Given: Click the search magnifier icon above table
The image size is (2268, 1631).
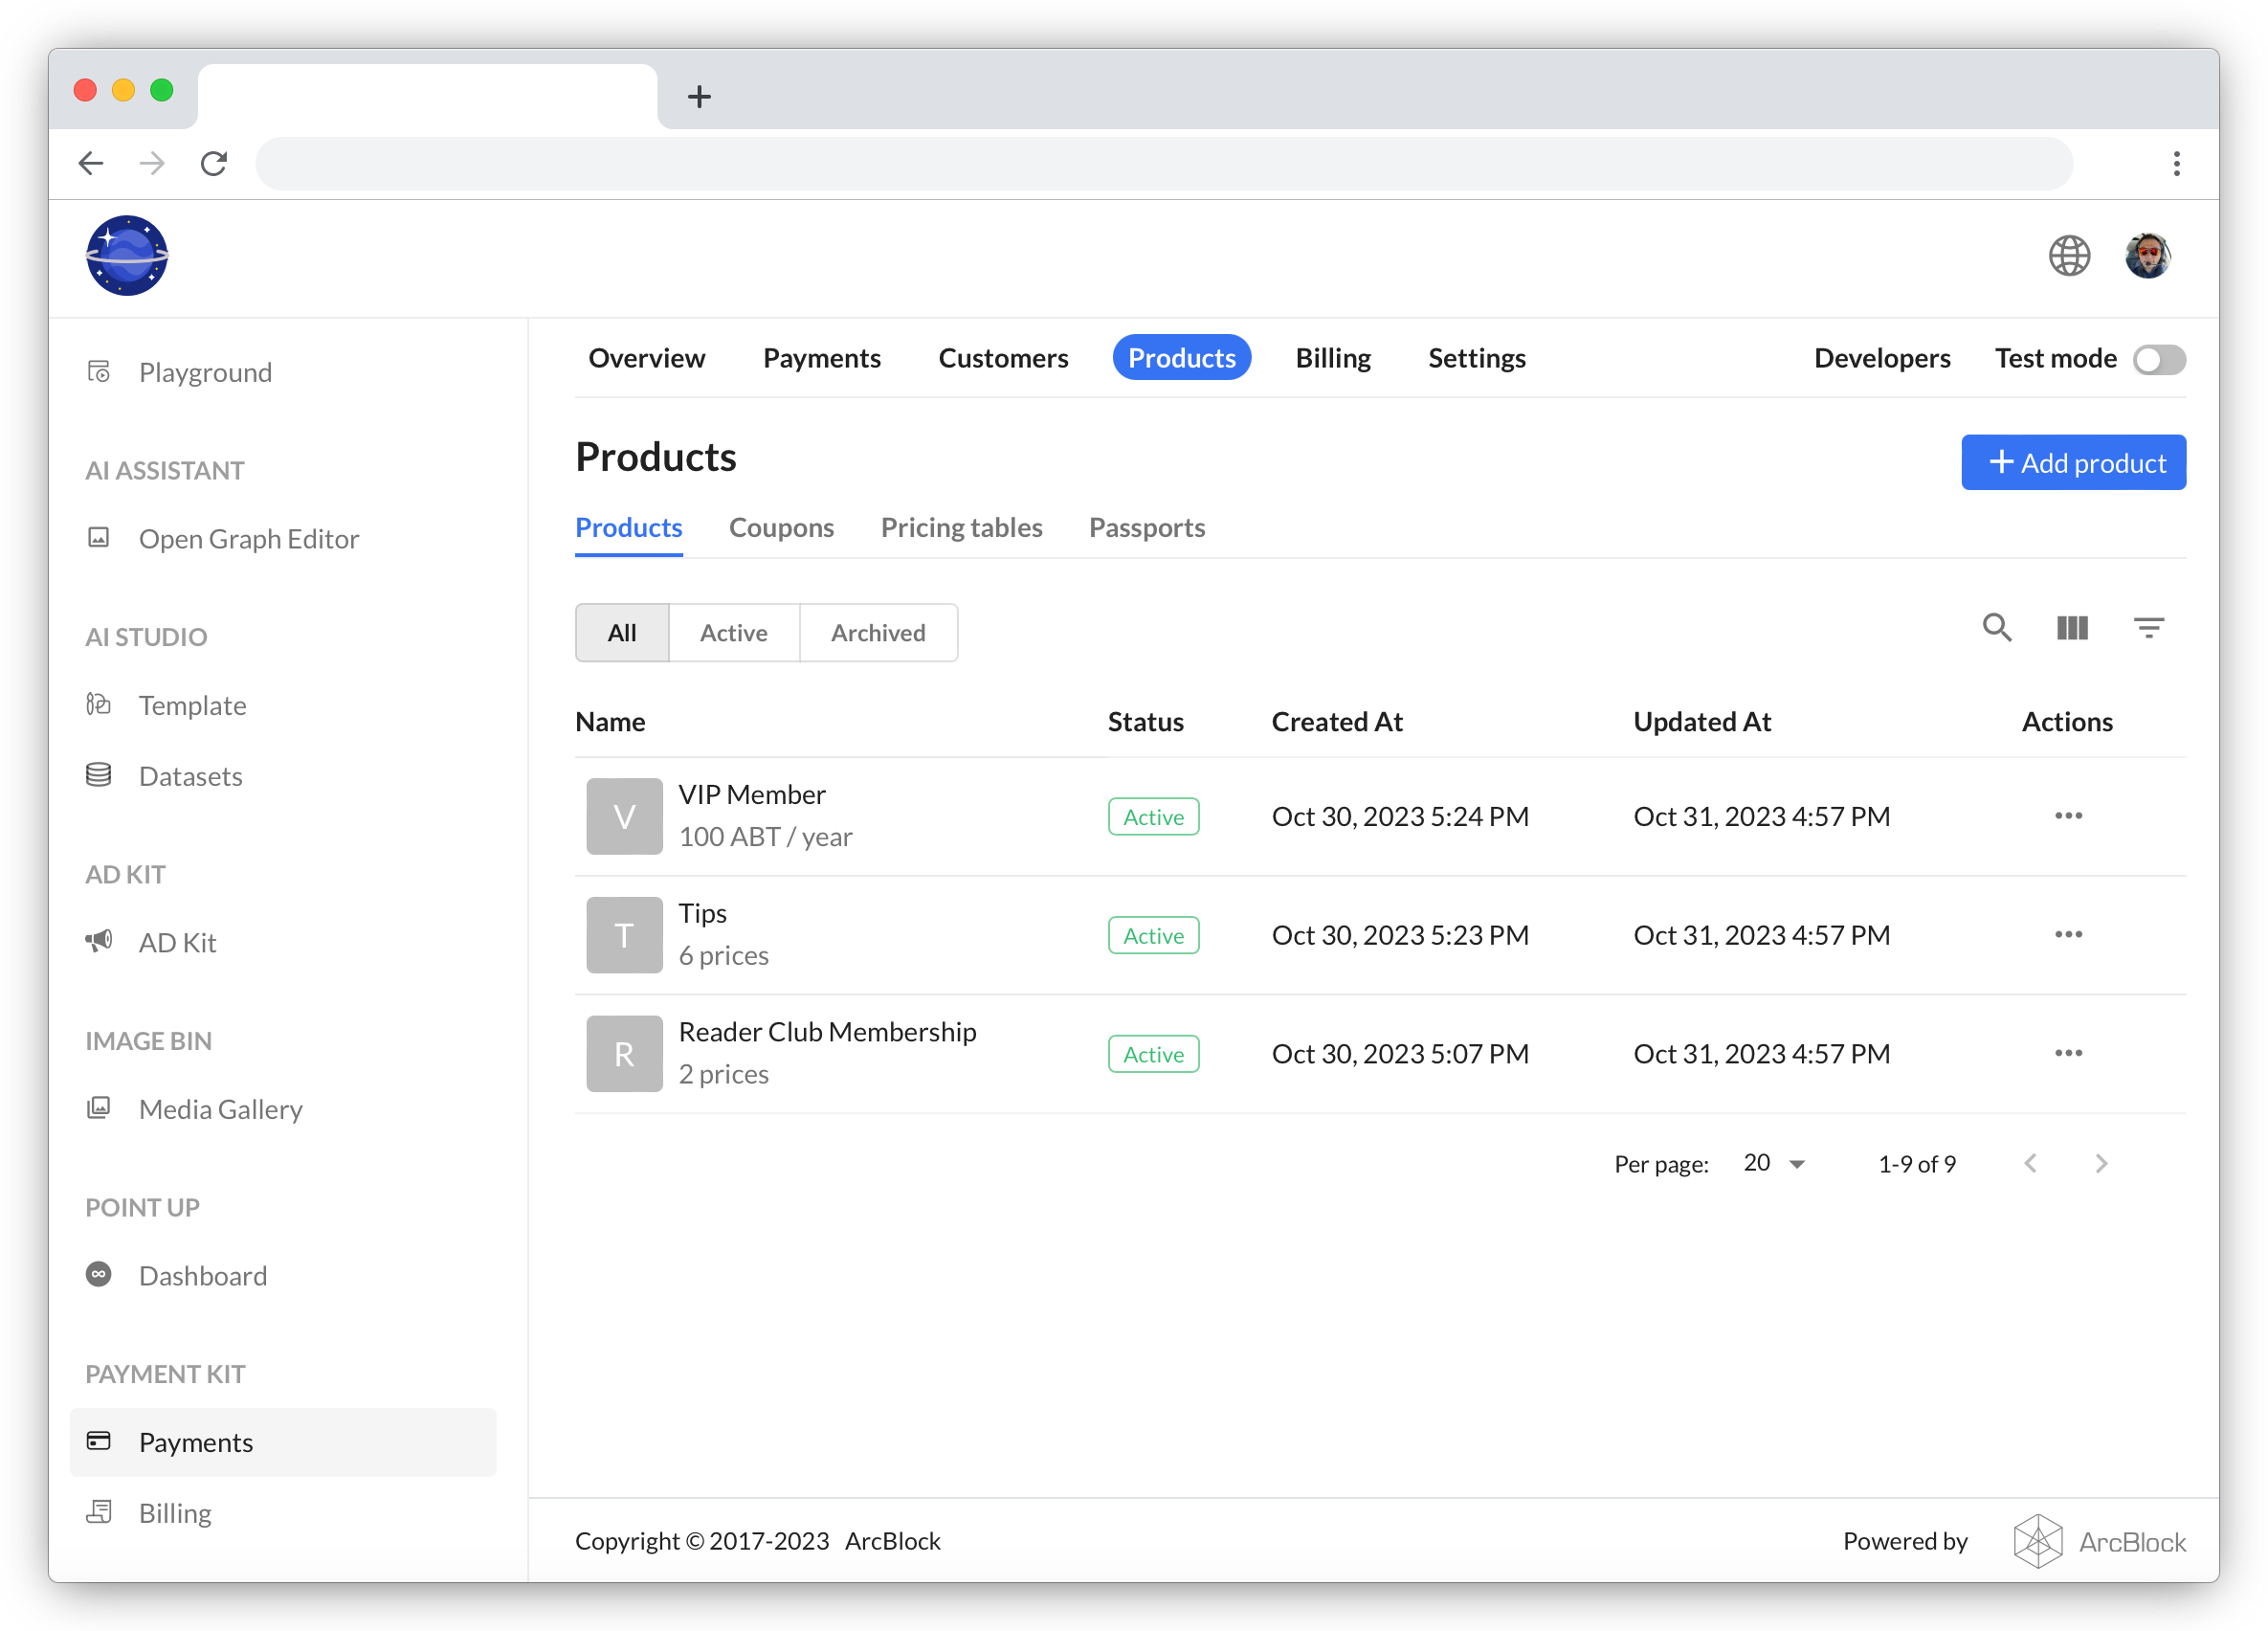Looking at the screenshot, I should (x=1996, y=628).
